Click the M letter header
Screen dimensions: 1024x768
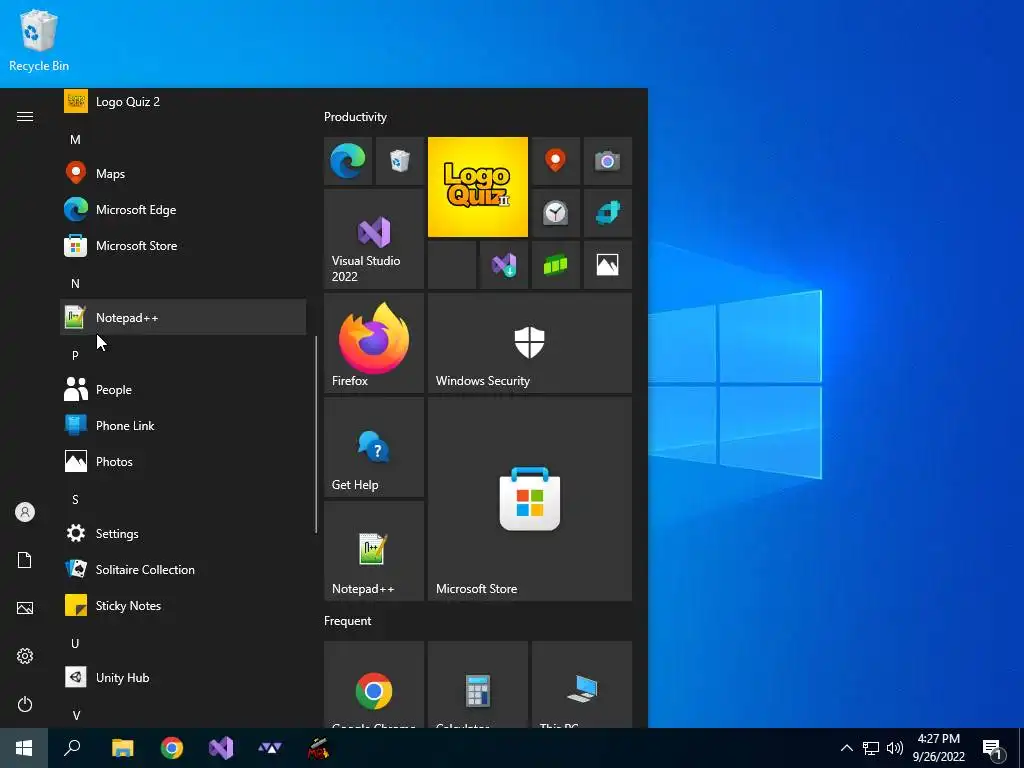[75, 140]
